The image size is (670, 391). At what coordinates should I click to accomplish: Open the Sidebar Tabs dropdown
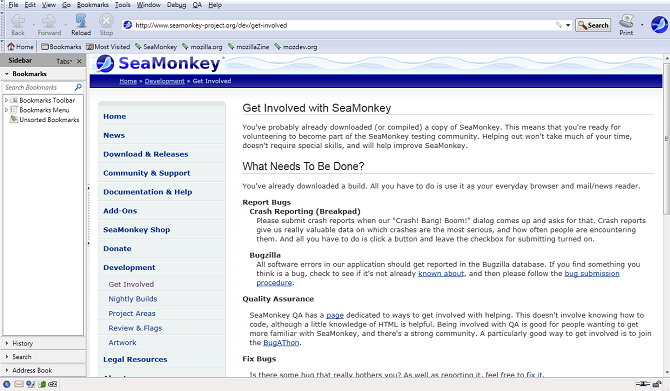point(64,61)
